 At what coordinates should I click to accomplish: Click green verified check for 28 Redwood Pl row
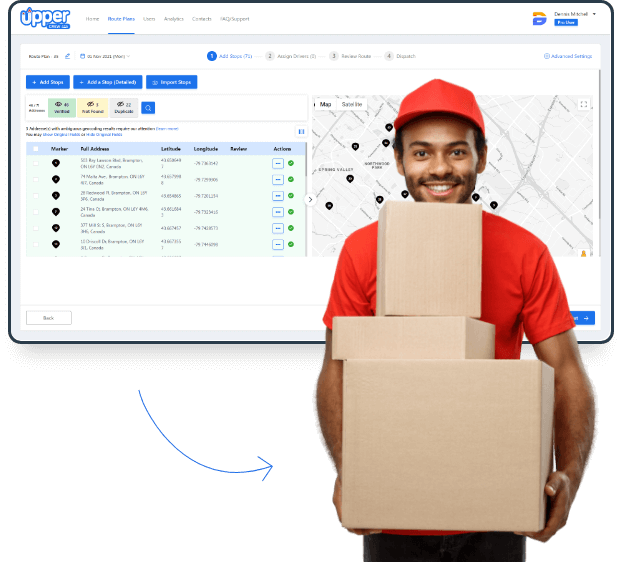(291, 196)
